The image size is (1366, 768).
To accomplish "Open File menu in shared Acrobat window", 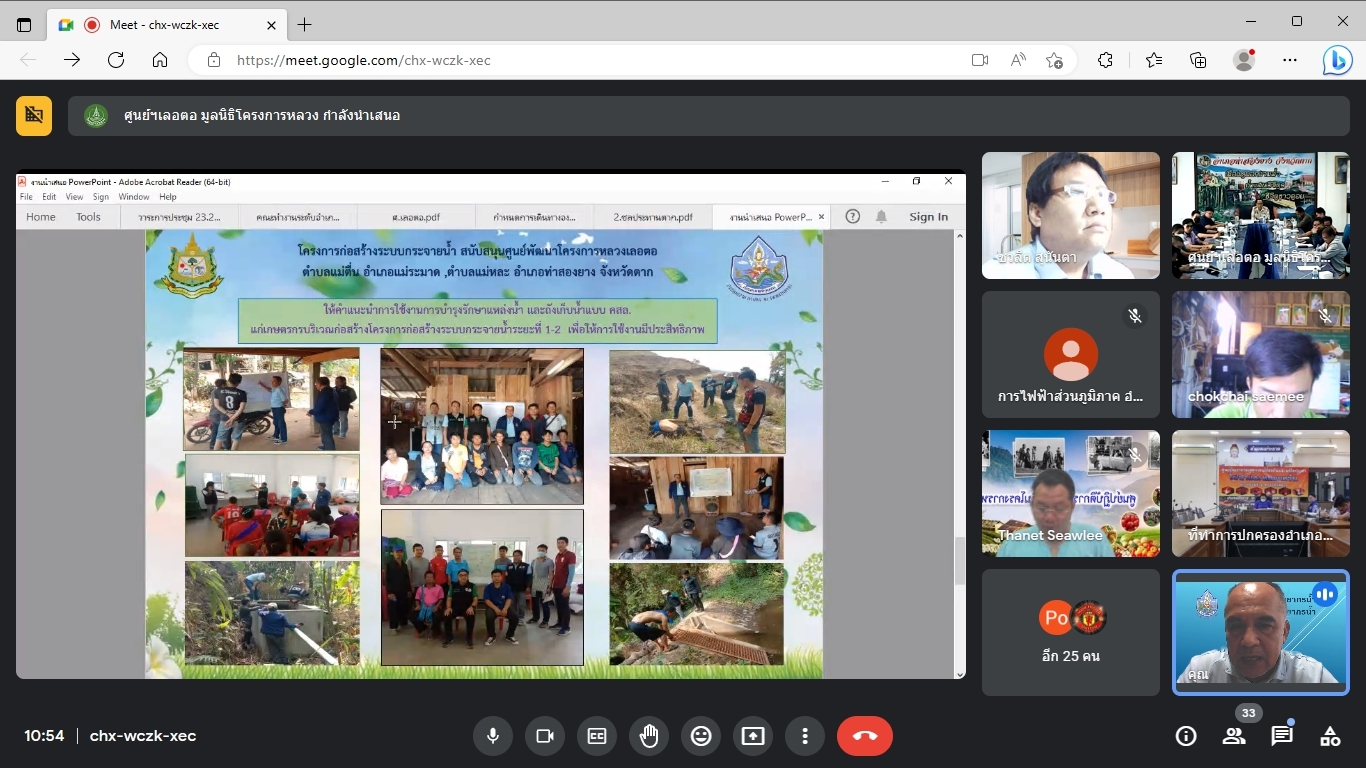I will [27, 197].
